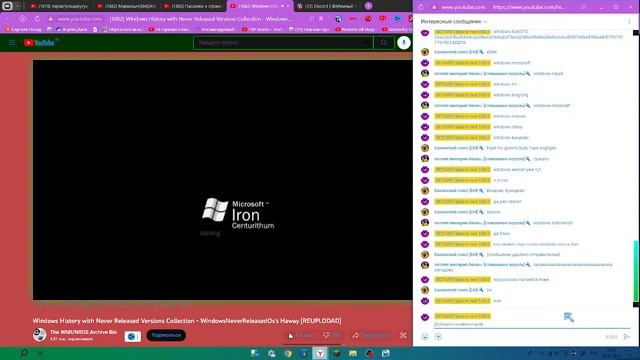
Task: Open The WNR/NROS Archive Bin channel name
Action: pyautogui.click(x=83, y=332)
